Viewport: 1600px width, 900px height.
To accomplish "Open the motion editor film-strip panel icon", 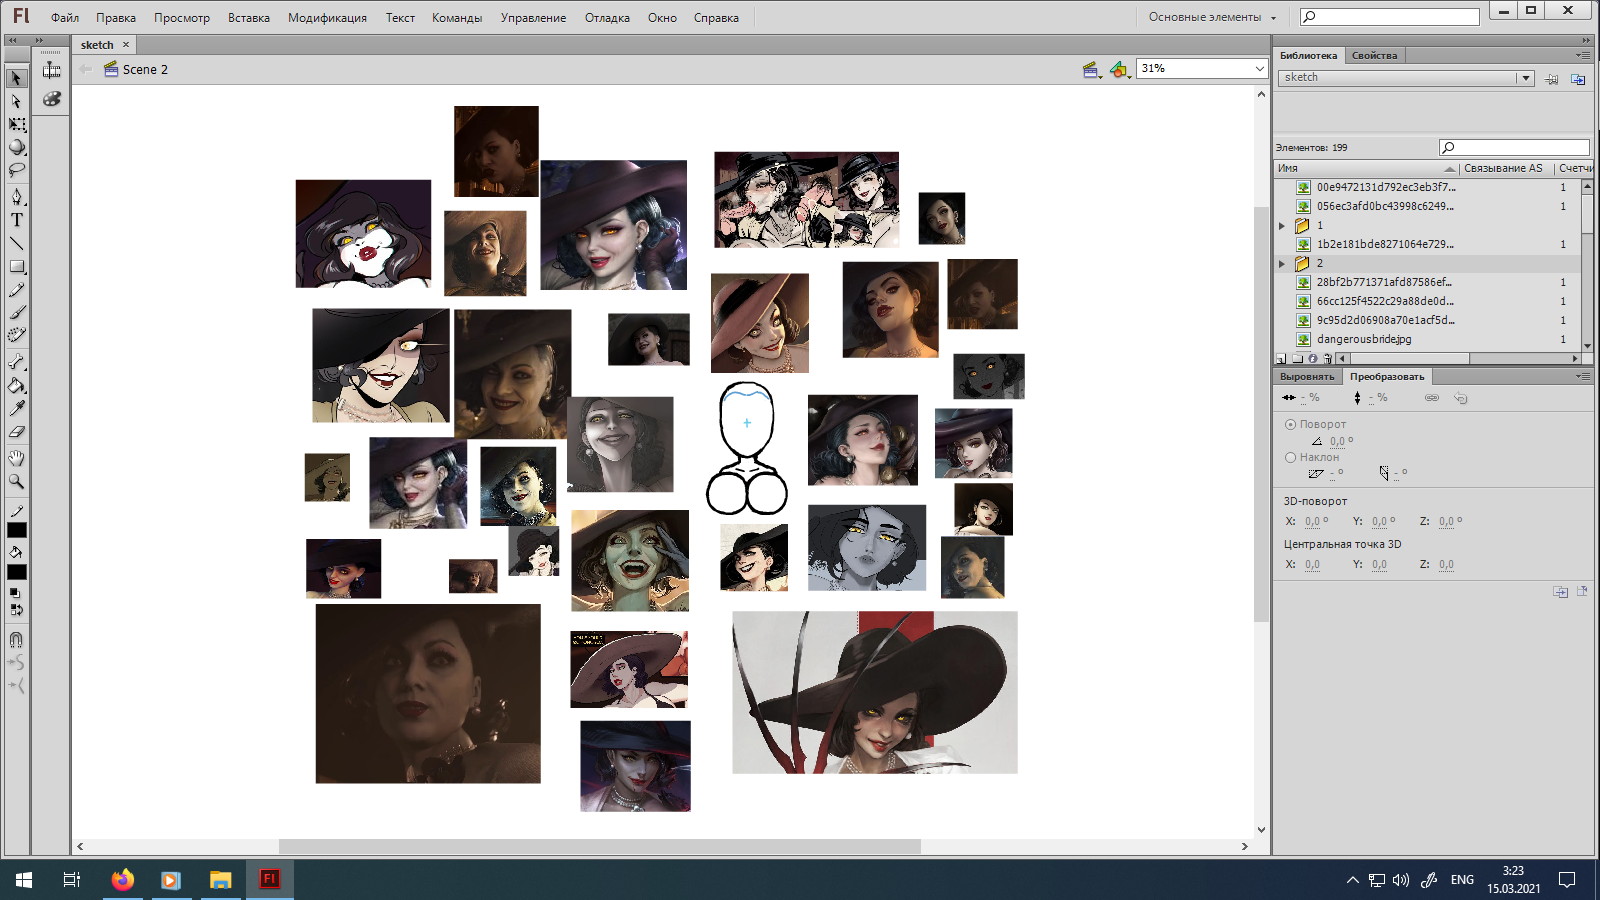I will click(51, 70).
